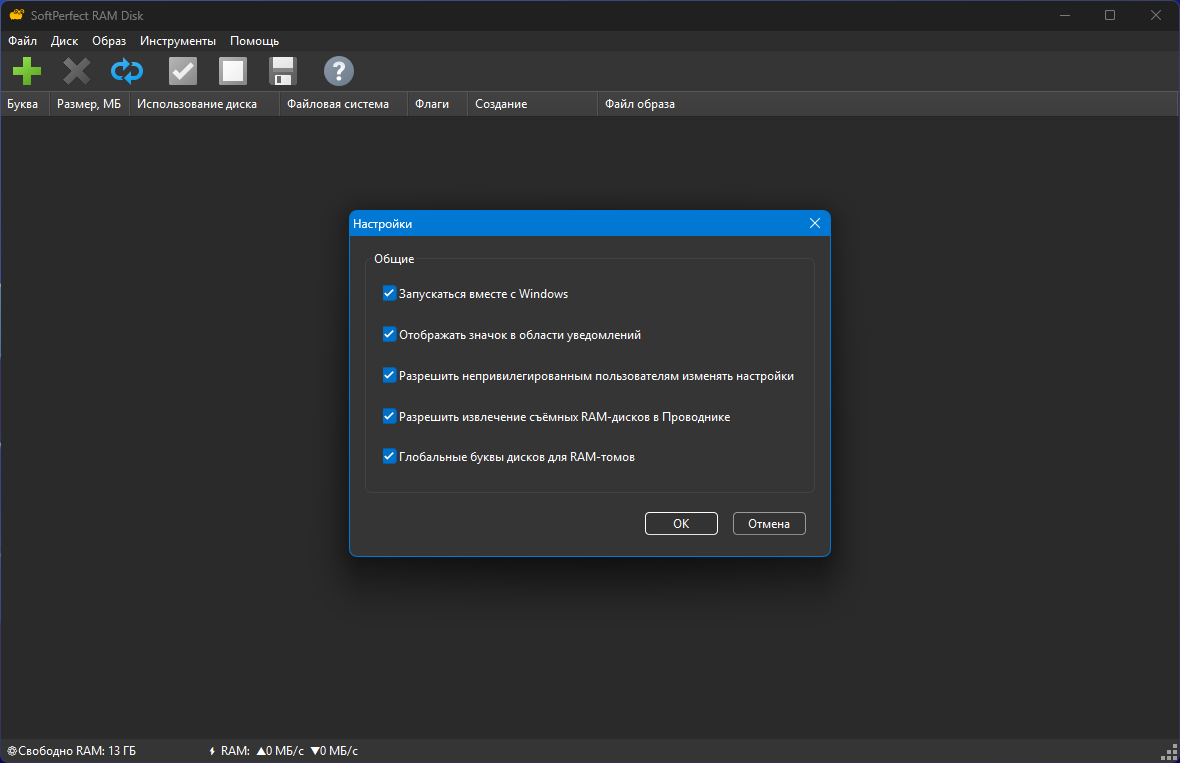The height and width of the screenshot is (763, 1180).
Task: Click the Файл образа column header
Action: coord(887,104)
